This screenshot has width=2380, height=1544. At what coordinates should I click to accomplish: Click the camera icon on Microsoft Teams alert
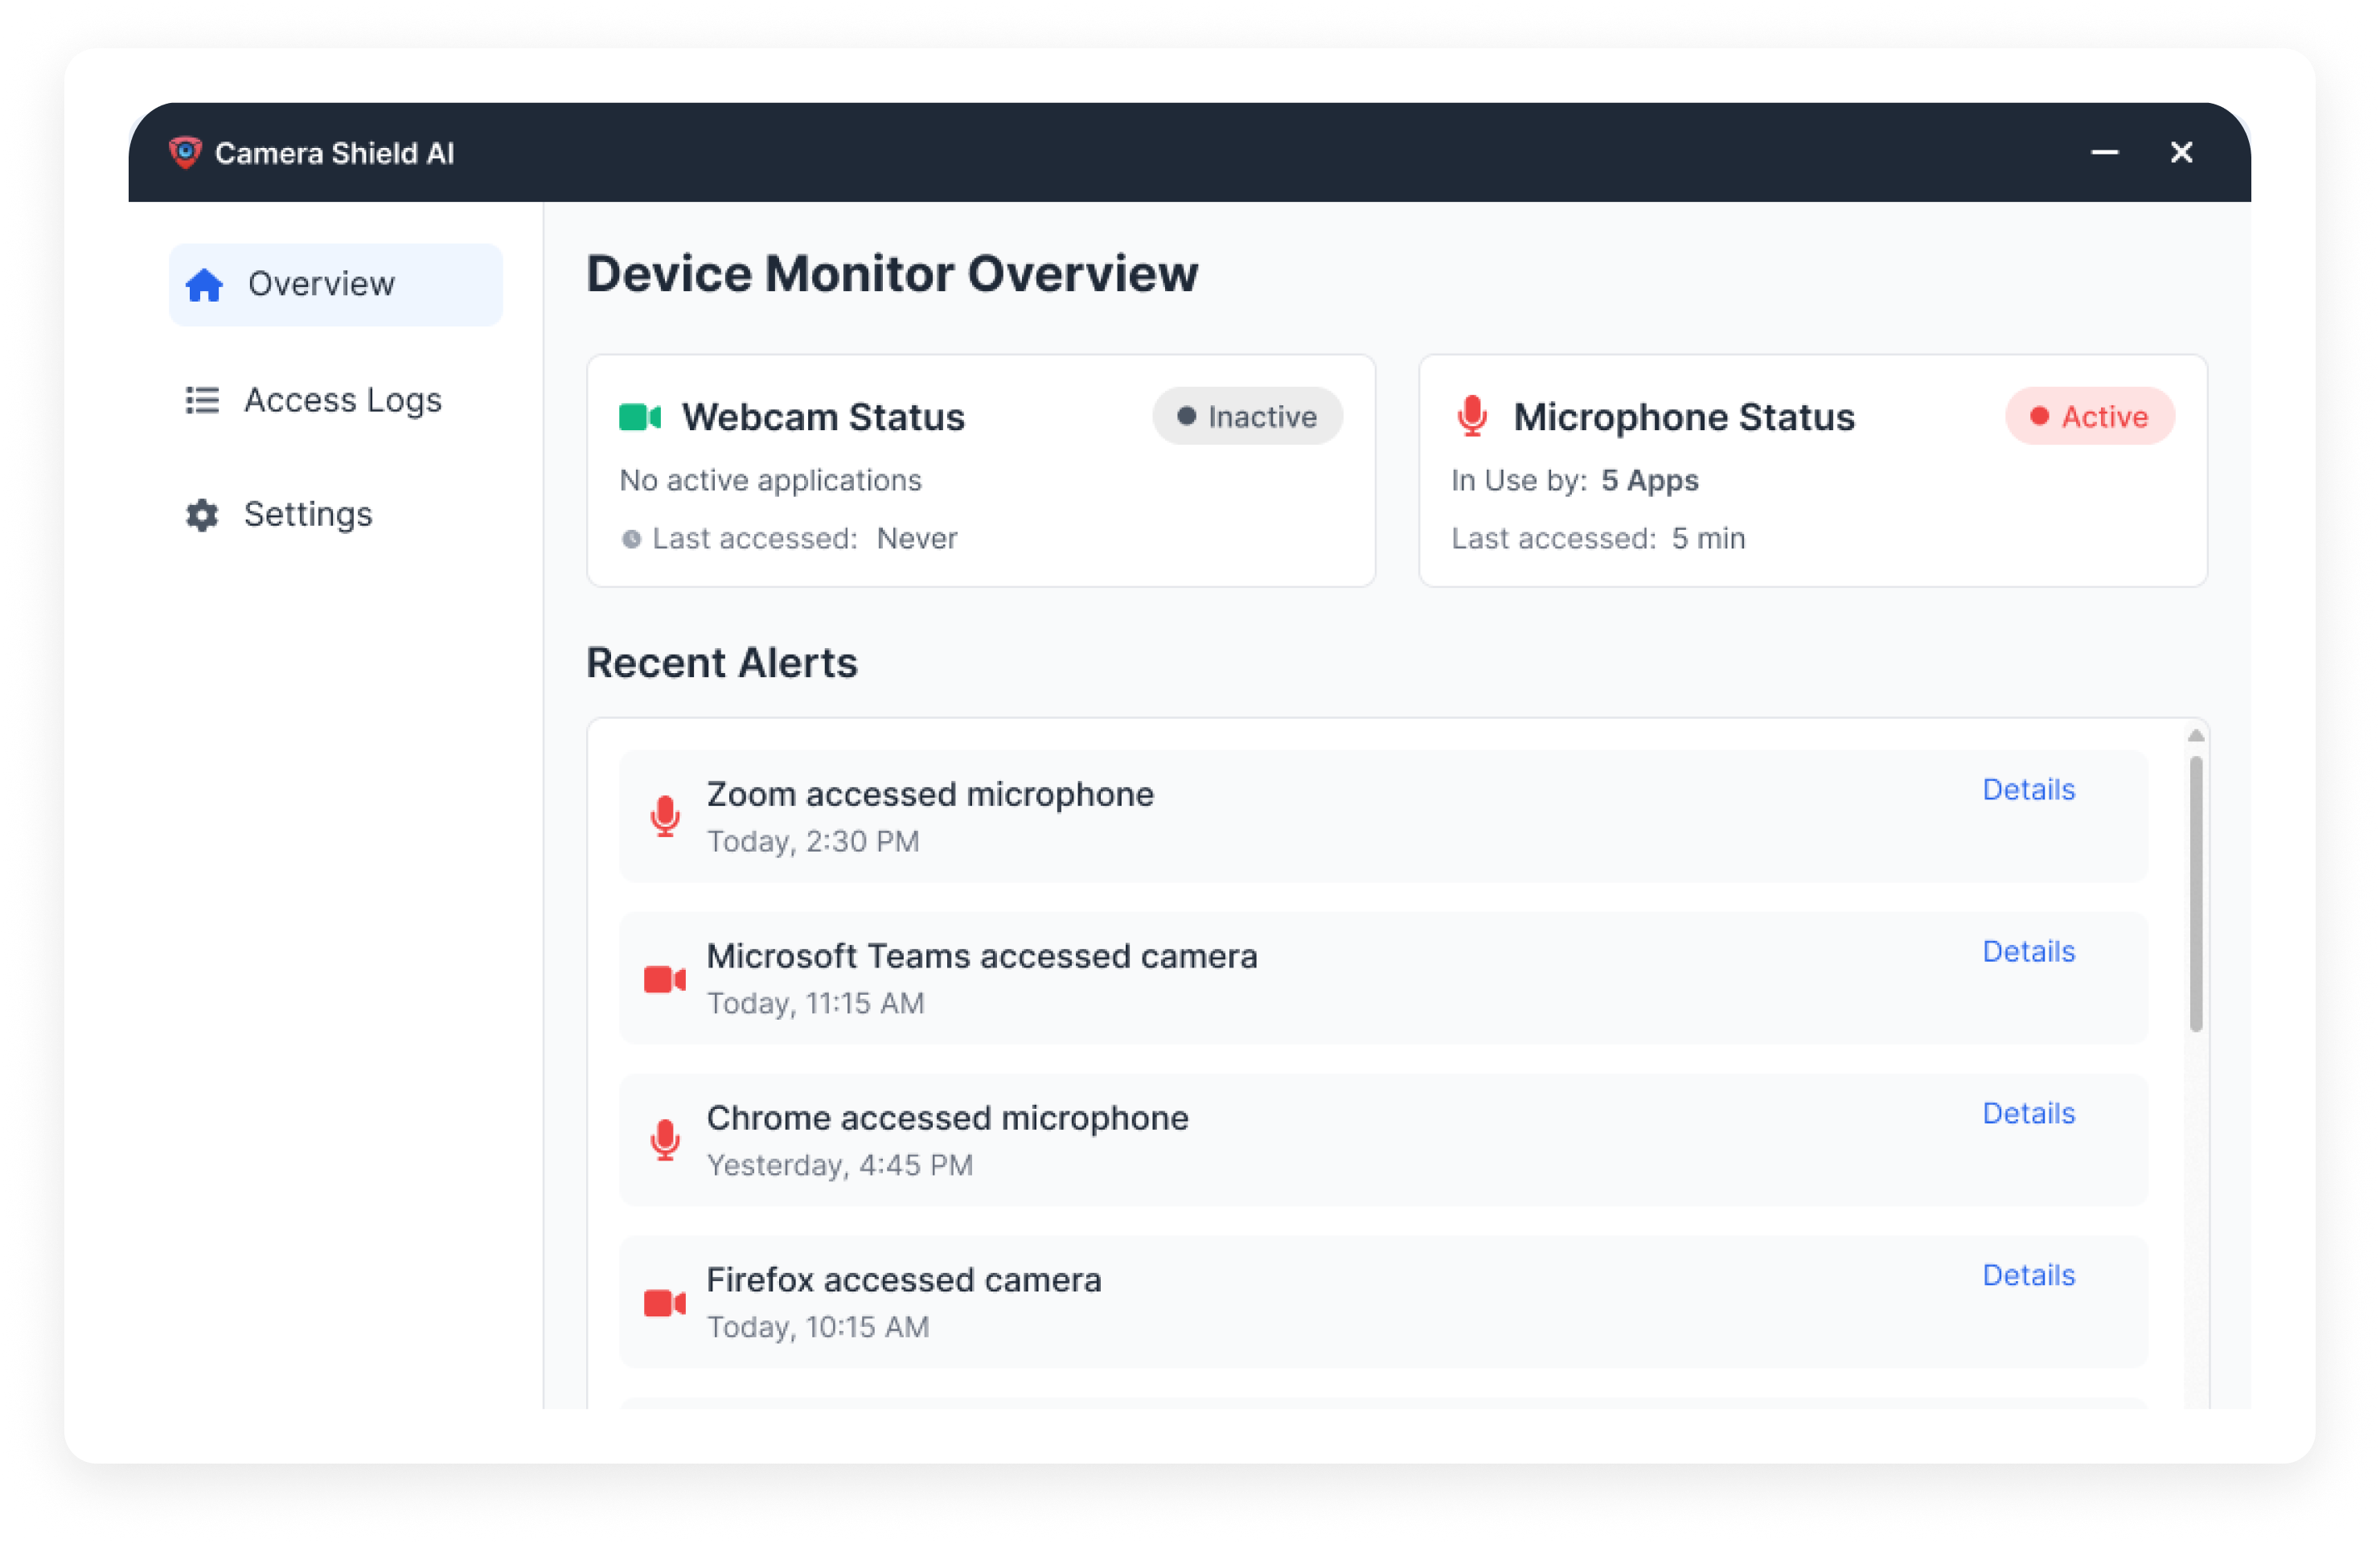[665, 979]
